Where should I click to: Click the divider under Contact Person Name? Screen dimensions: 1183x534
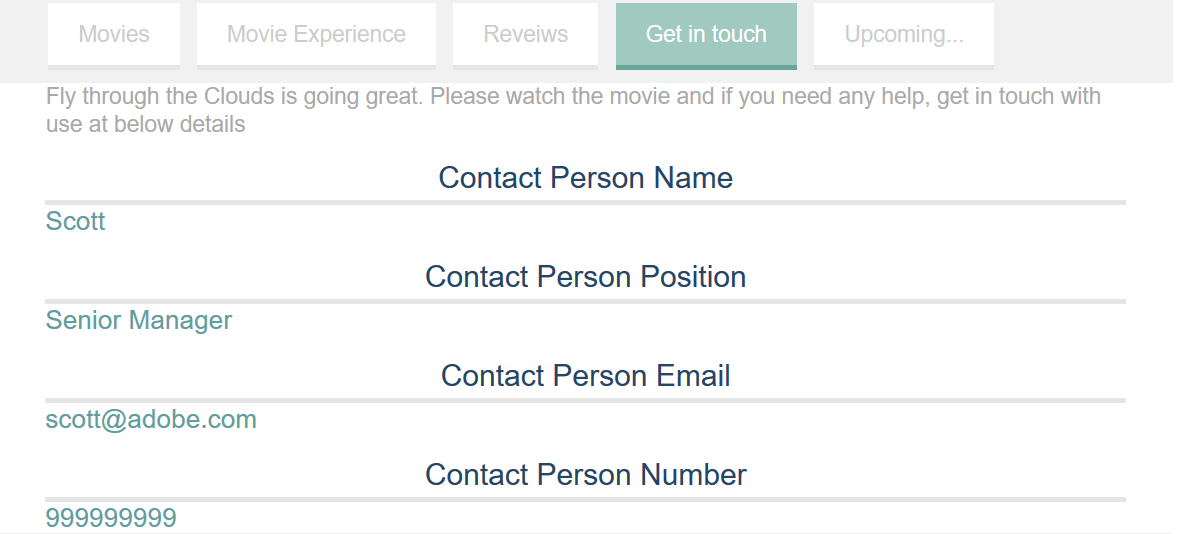(x=586, y=202)
